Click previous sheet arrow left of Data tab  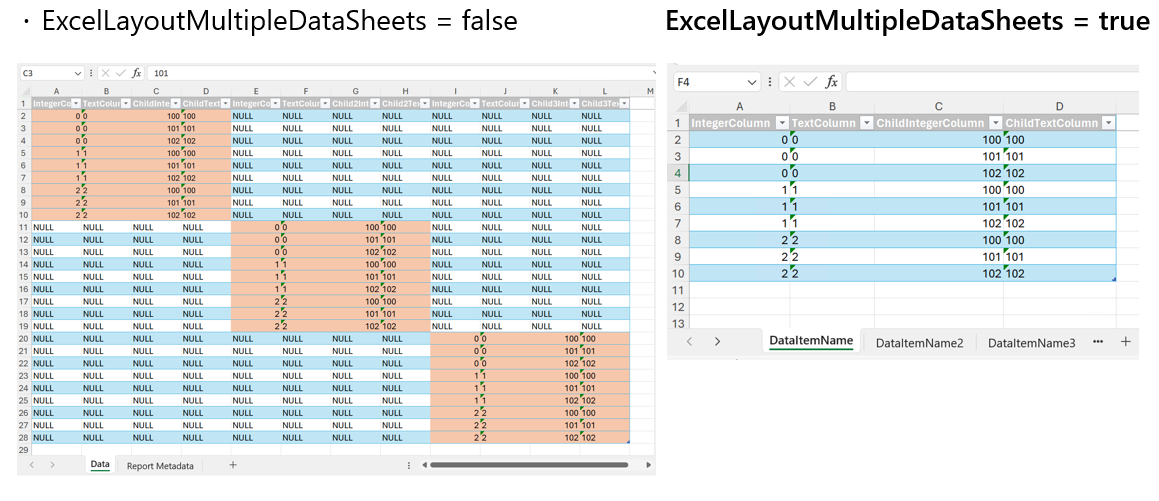32,465
